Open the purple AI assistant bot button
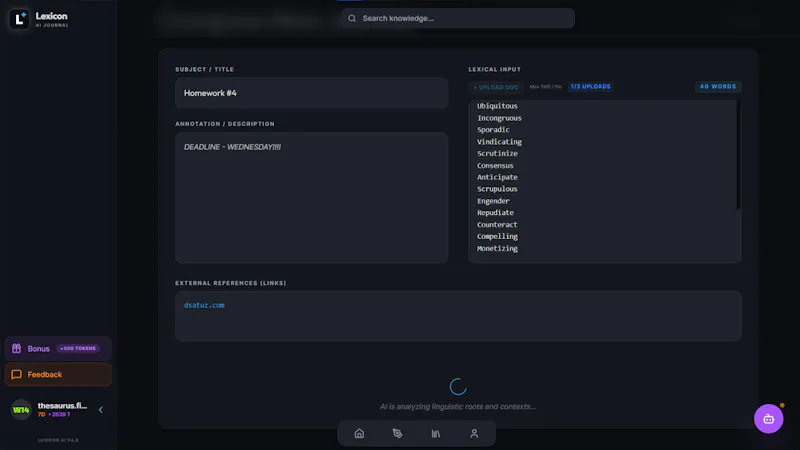Viewport: 800px width, 450px height. [768, 419]
